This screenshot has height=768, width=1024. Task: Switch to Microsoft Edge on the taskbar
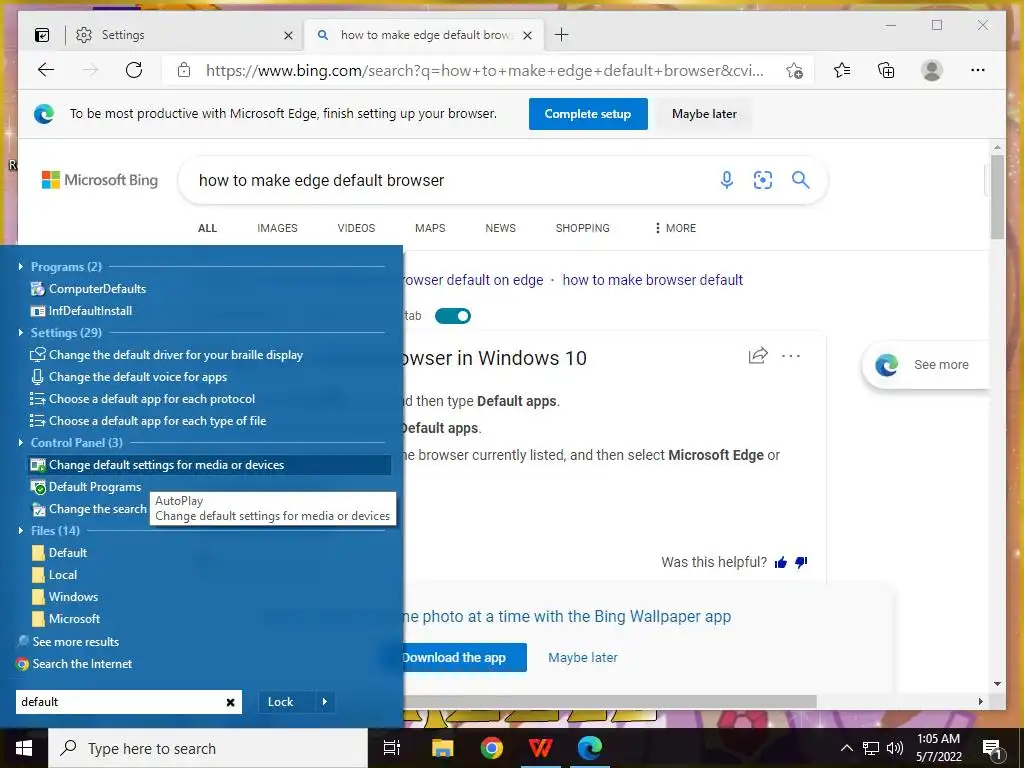point(590,748)
